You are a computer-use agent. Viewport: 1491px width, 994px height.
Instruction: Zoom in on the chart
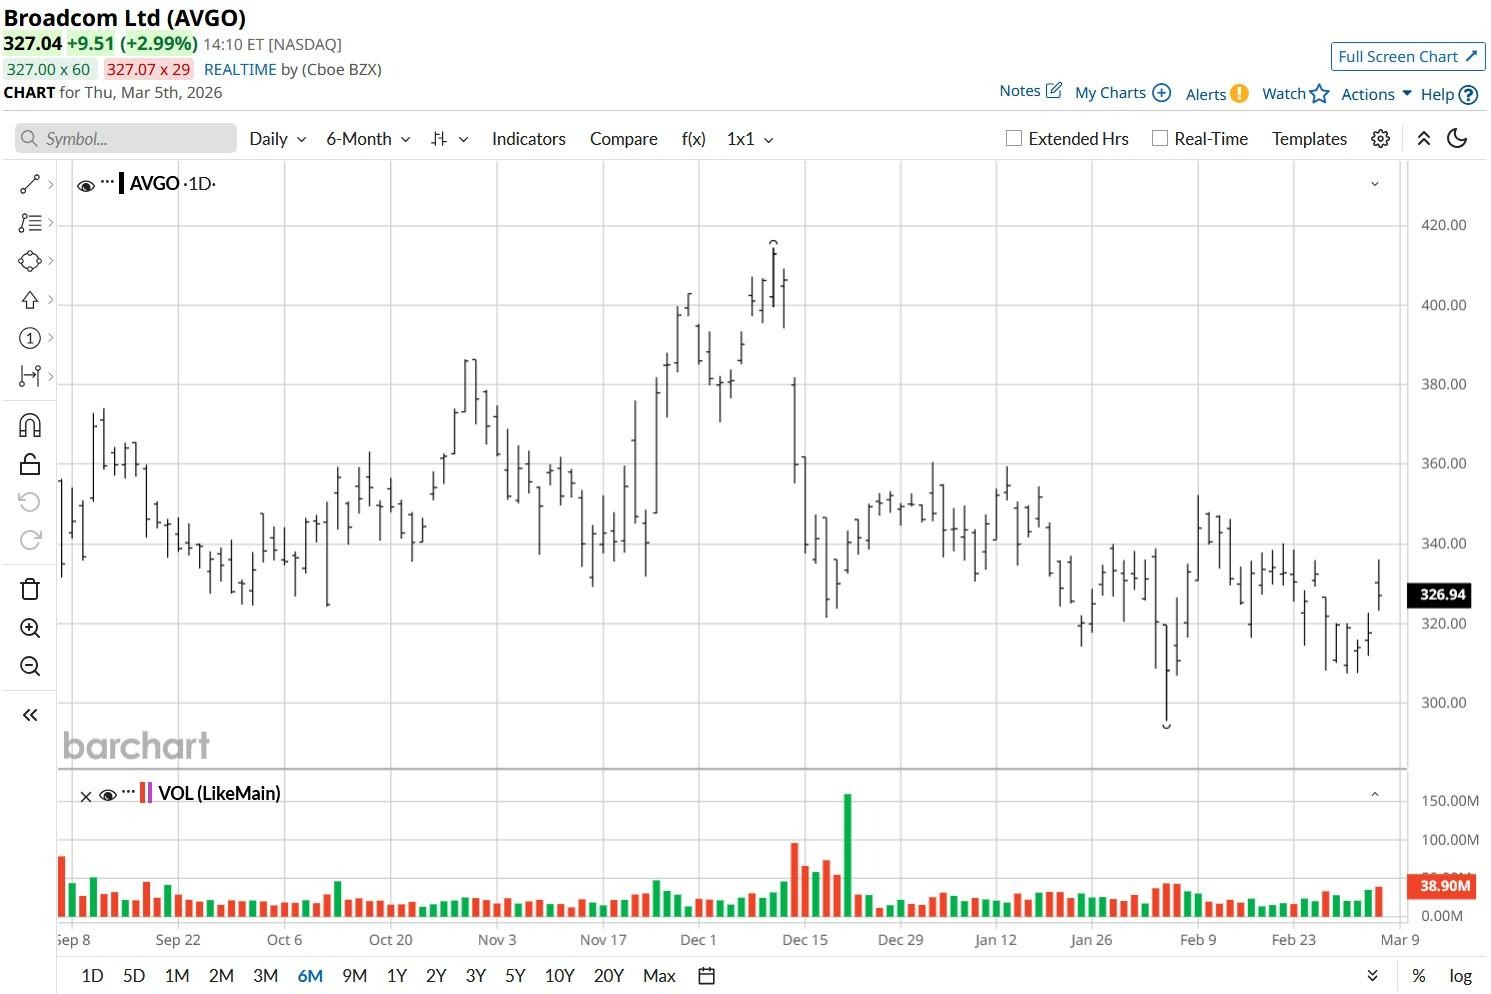[x=30, y=628]
